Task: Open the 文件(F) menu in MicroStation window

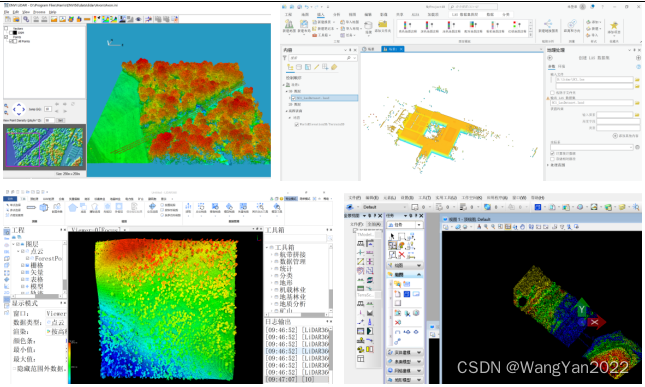Action: [x=355, y=198]
